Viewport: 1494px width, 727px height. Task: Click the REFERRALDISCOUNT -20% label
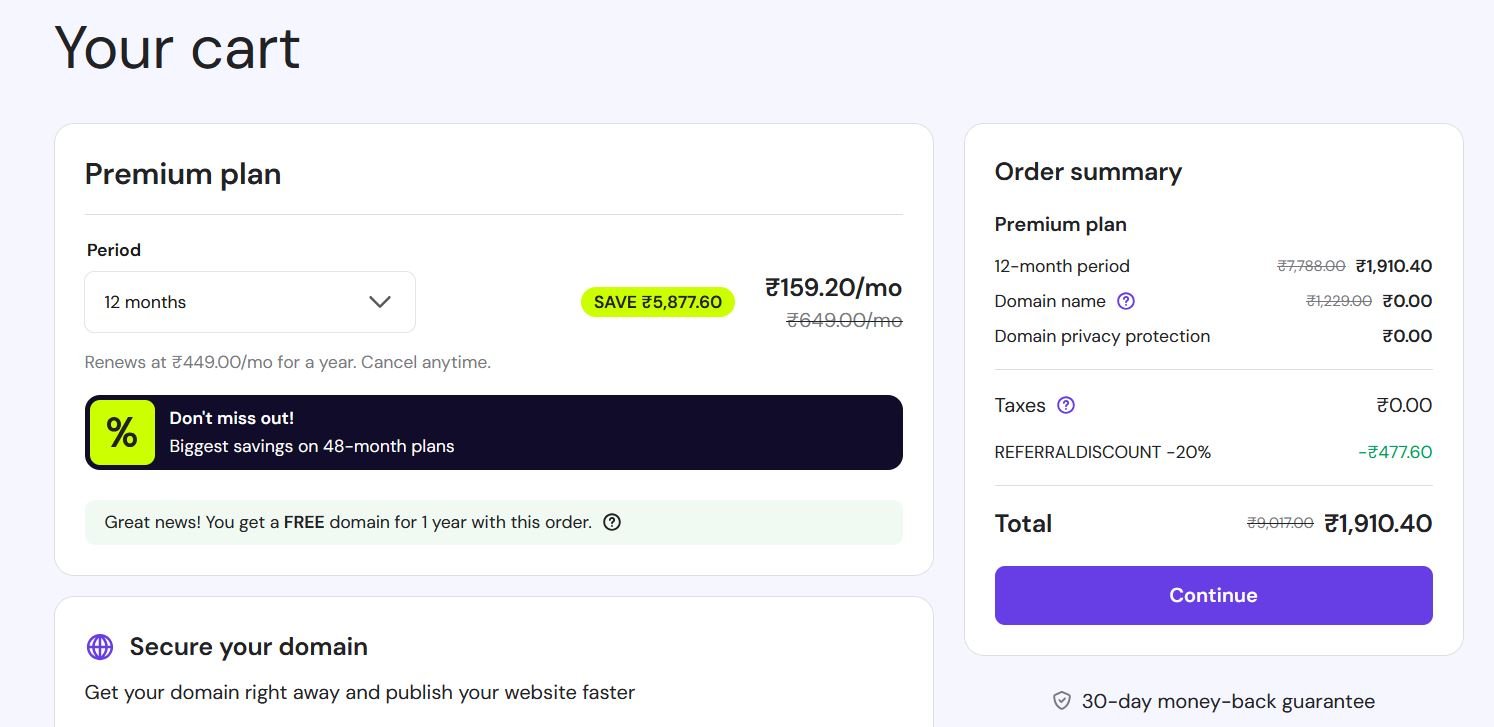pyautogui.click(x=1102, y=452)
